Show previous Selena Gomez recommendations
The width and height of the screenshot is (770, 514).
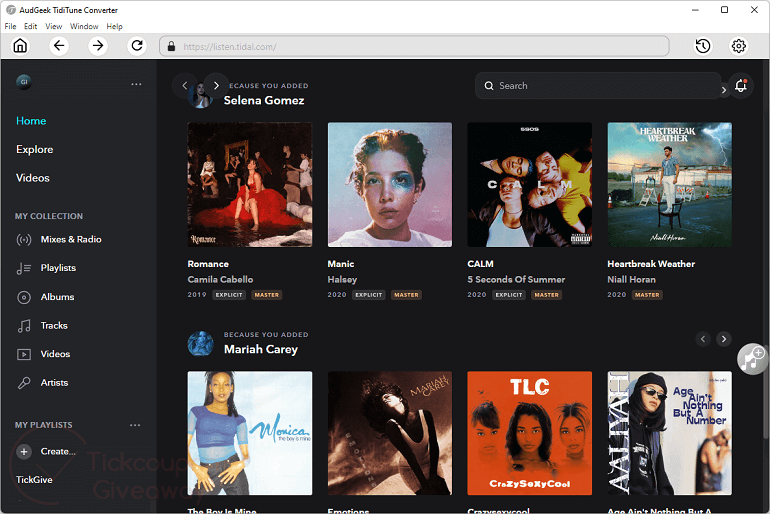pos(185,85)
